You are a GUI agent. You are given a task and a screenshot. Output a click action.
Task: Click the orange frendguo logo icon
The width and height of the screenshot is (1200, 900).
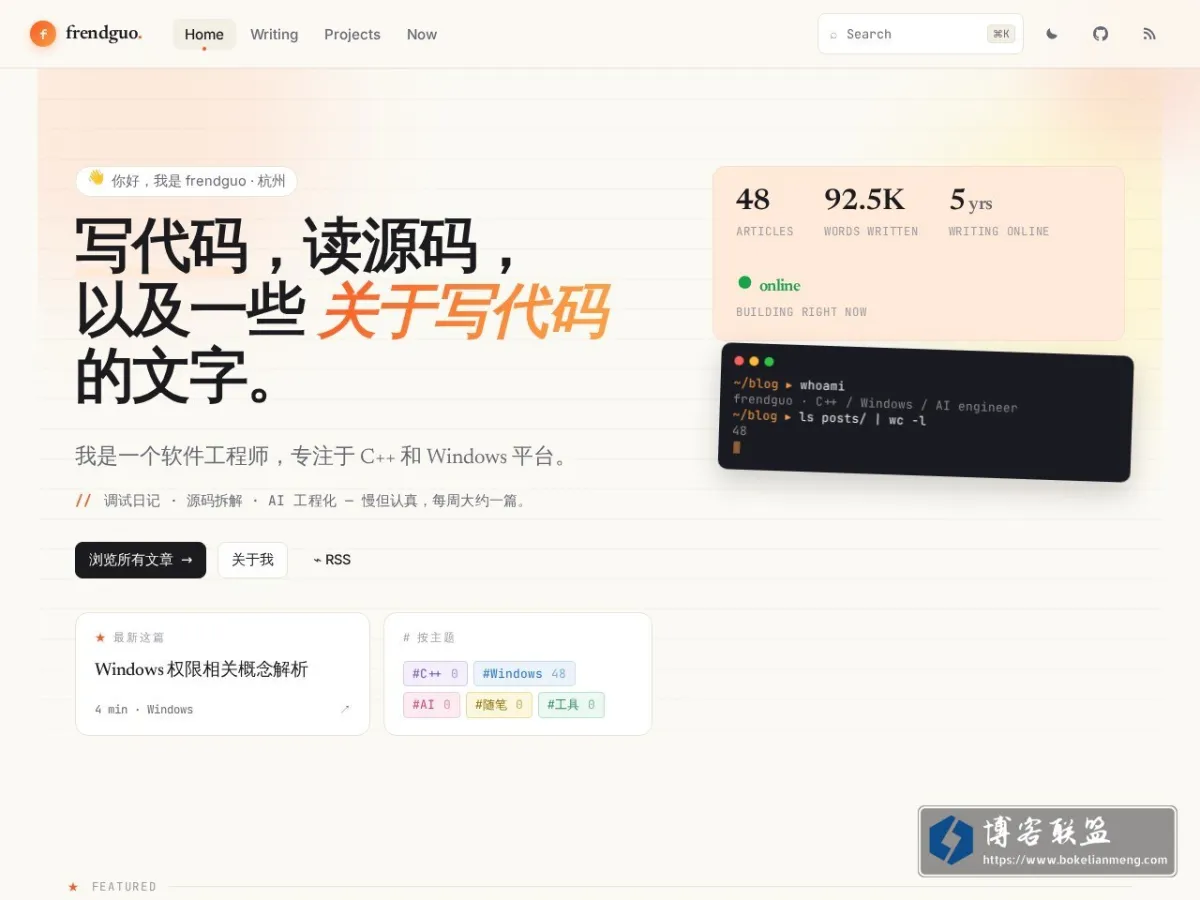coord(43,34)
